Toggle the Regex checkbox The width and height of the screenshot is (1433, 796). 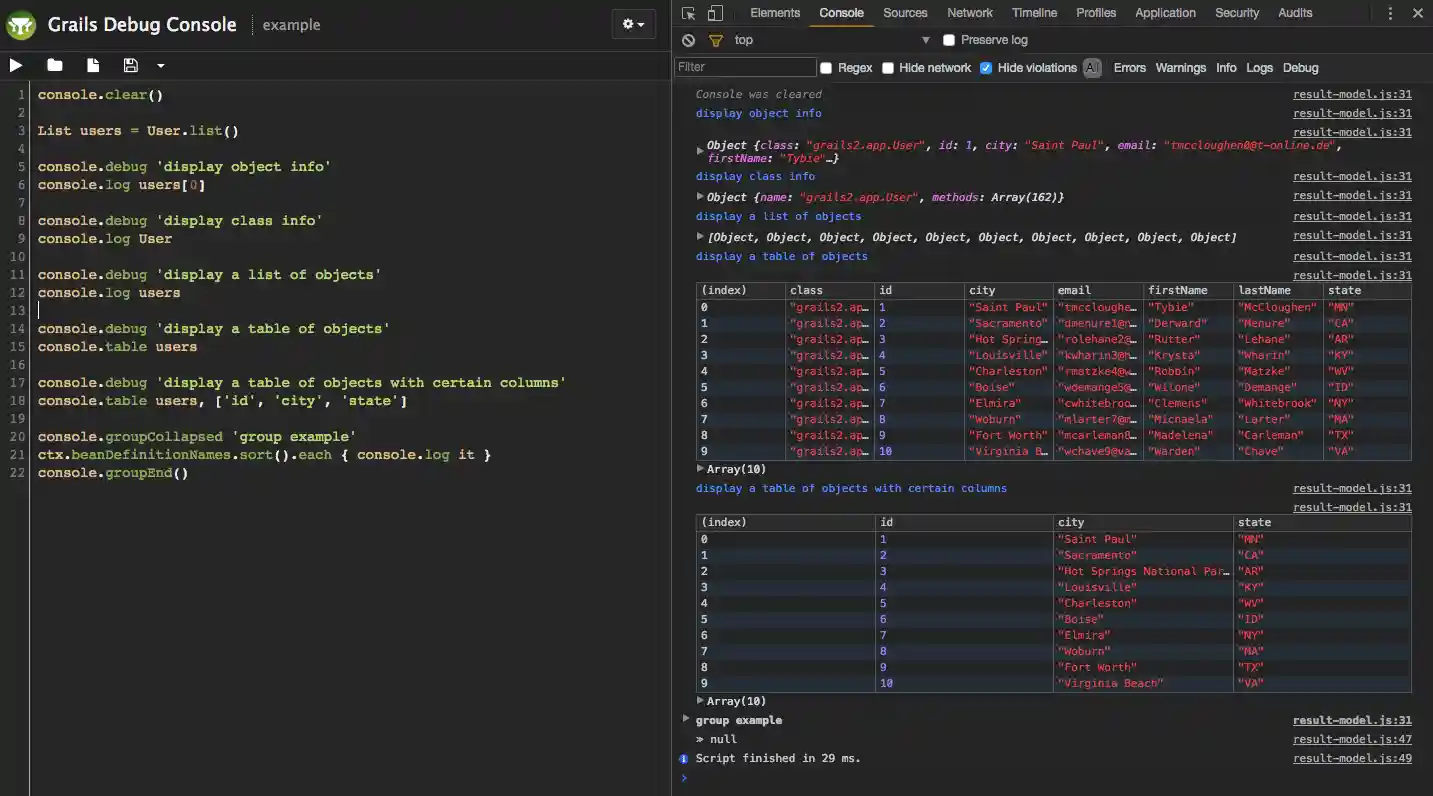pos(828,67)
